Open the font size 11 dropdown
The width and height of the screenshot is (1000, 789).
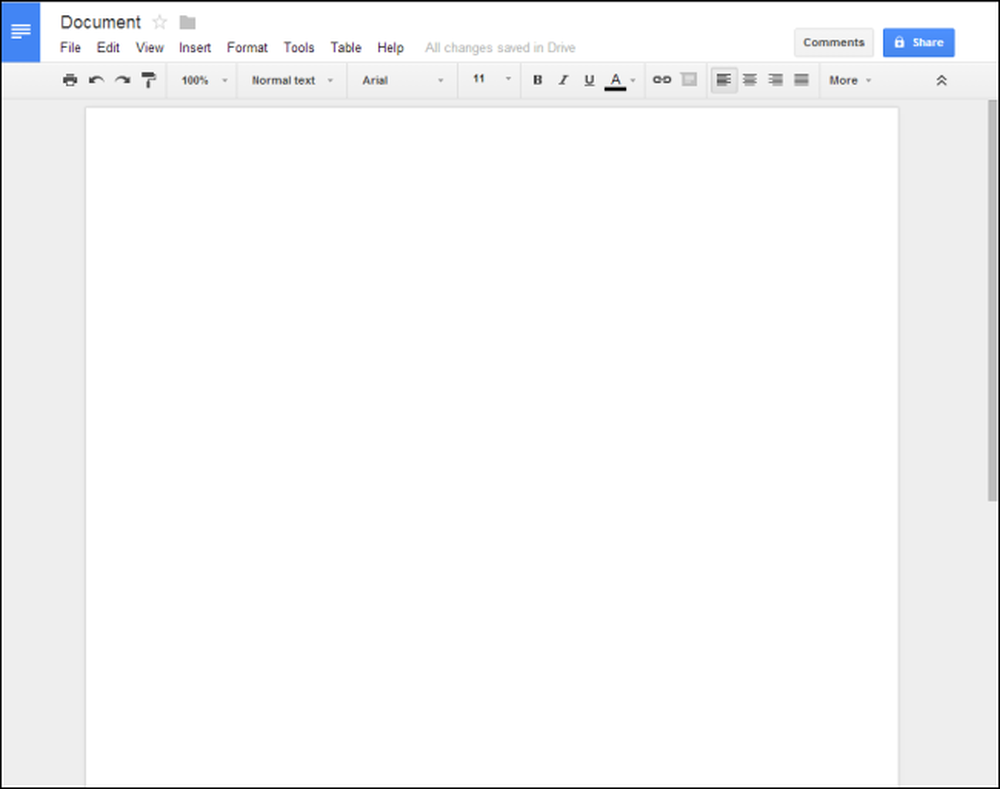(x=491, y=79)
